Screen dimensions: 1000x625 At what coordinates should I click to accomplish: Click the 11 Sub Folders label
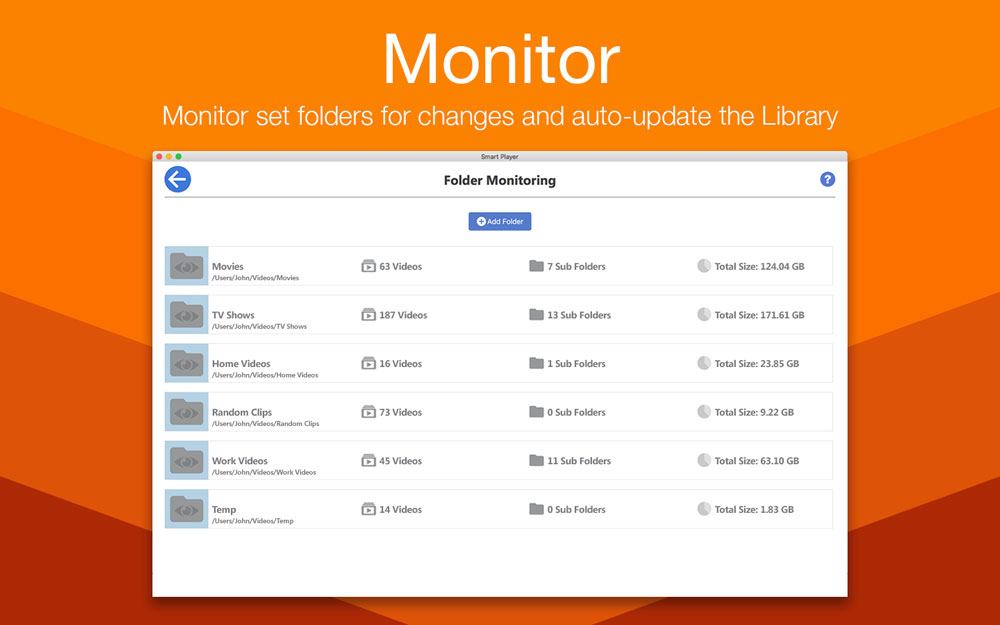579,461
